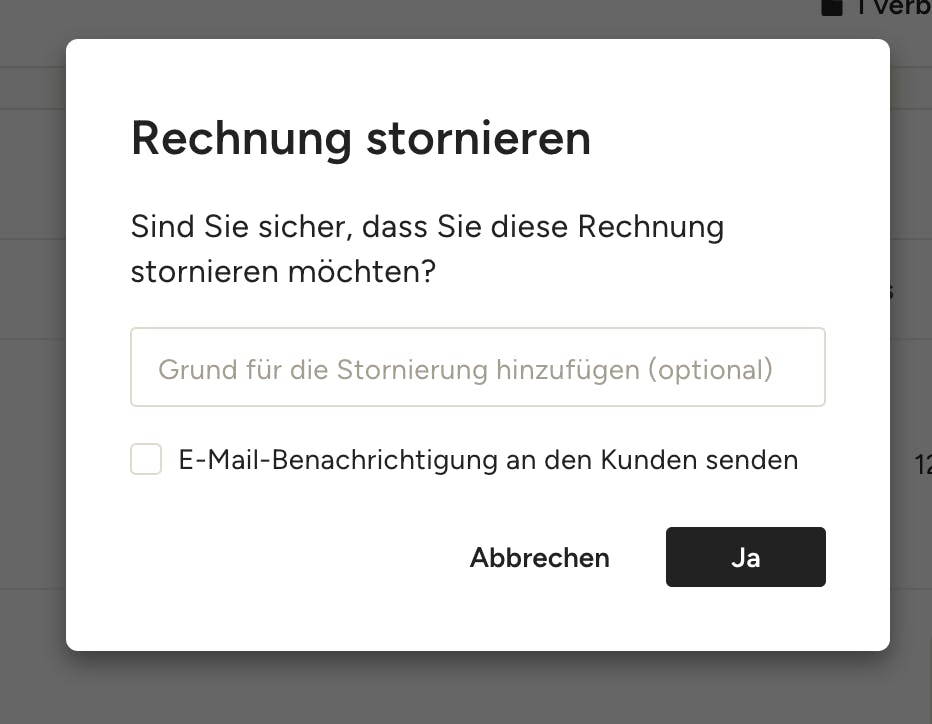Screen dimensions: 932x724
Task: Click the "E-Mail-Benachrichtigung an den Kunden senden" label
Action: click(488, 460)
